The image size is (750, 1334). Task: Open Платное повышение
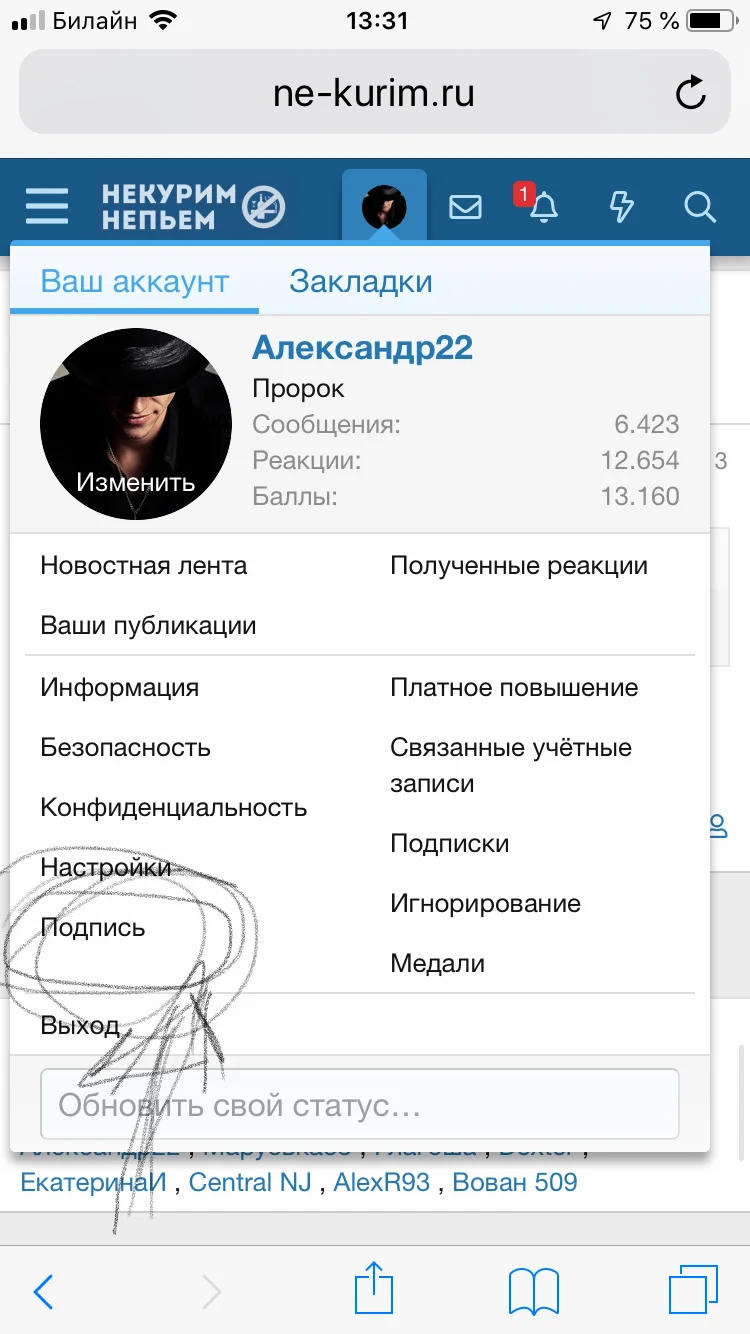coord(514,688)
